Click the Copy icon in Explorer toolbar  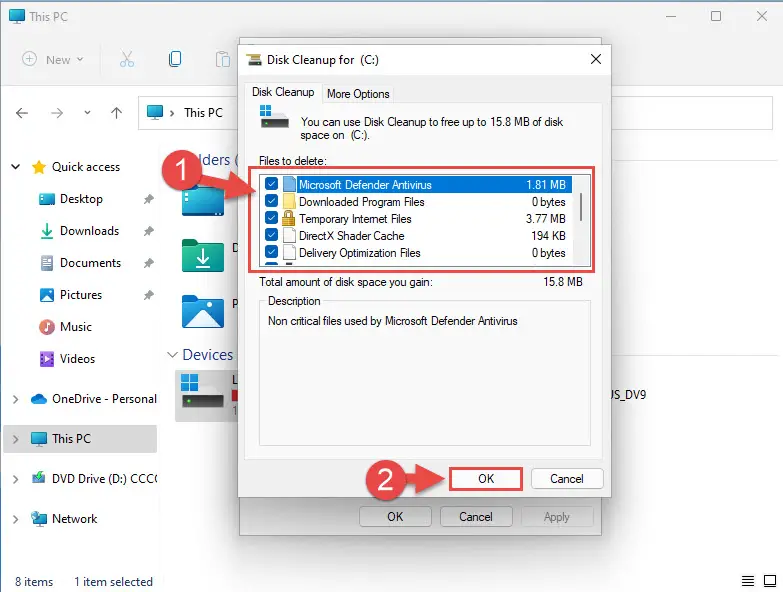[x=175, y=59]
